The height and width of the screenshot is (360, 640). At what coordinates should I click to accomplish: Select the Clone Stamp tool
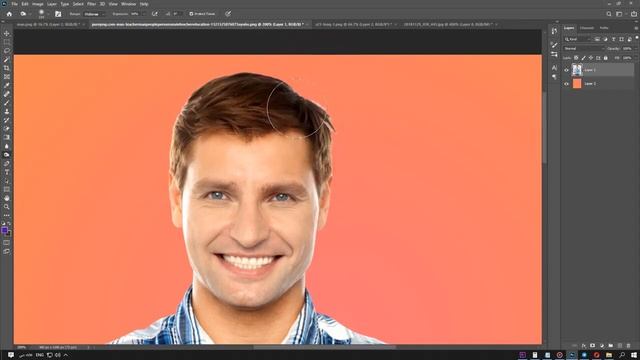[7, 111]
